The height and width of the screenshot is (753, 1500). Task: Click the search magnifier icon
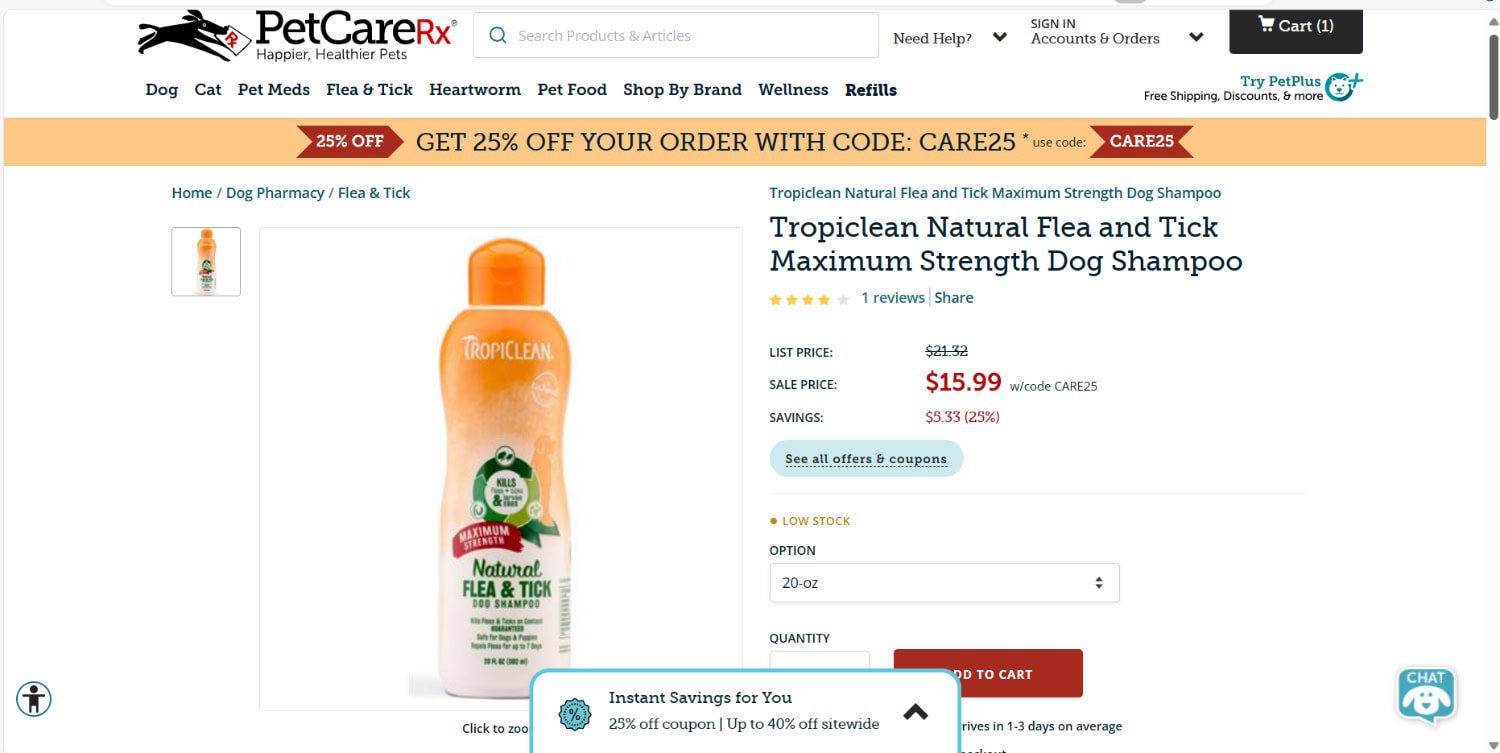tap(497, 34)
